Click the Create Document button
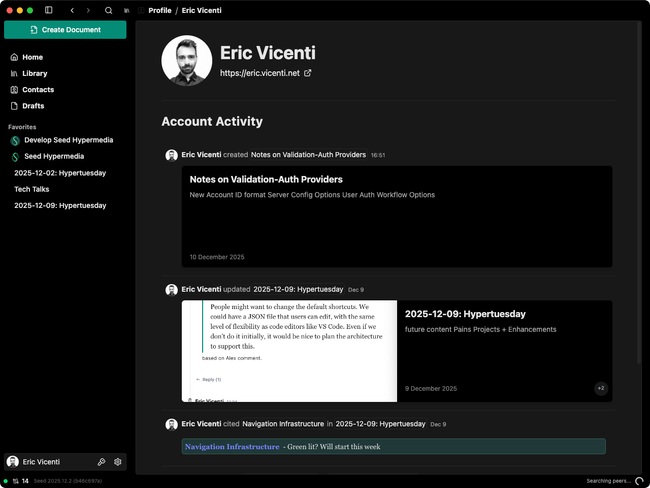 [x=65, y=30]
